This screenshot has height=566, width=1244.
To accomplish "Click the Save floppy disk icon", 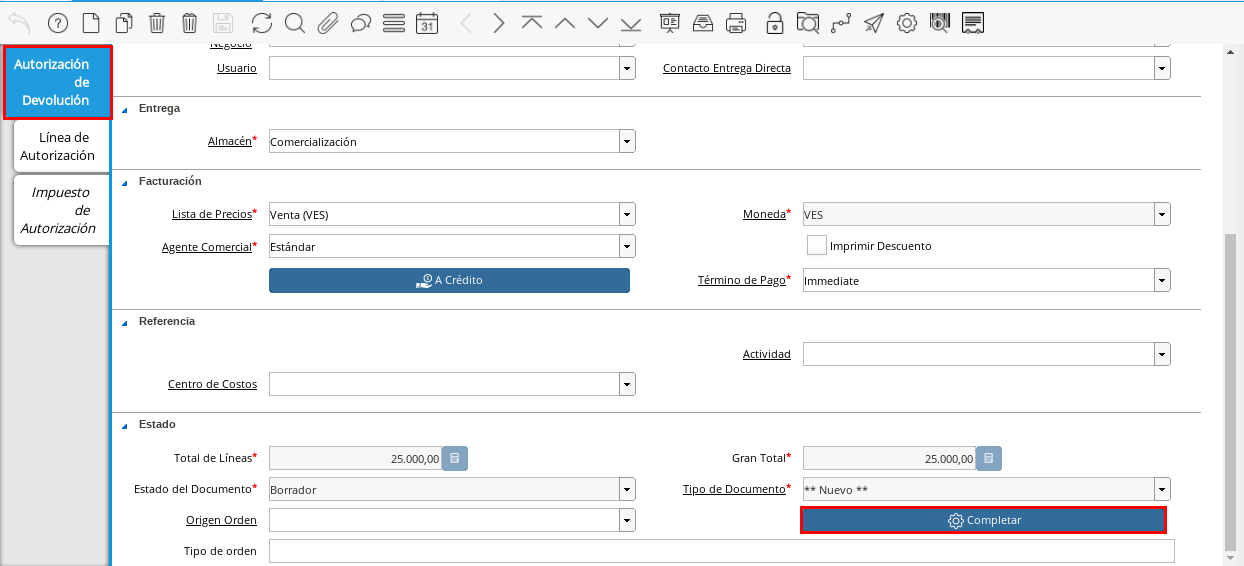I will pos(223,22).
